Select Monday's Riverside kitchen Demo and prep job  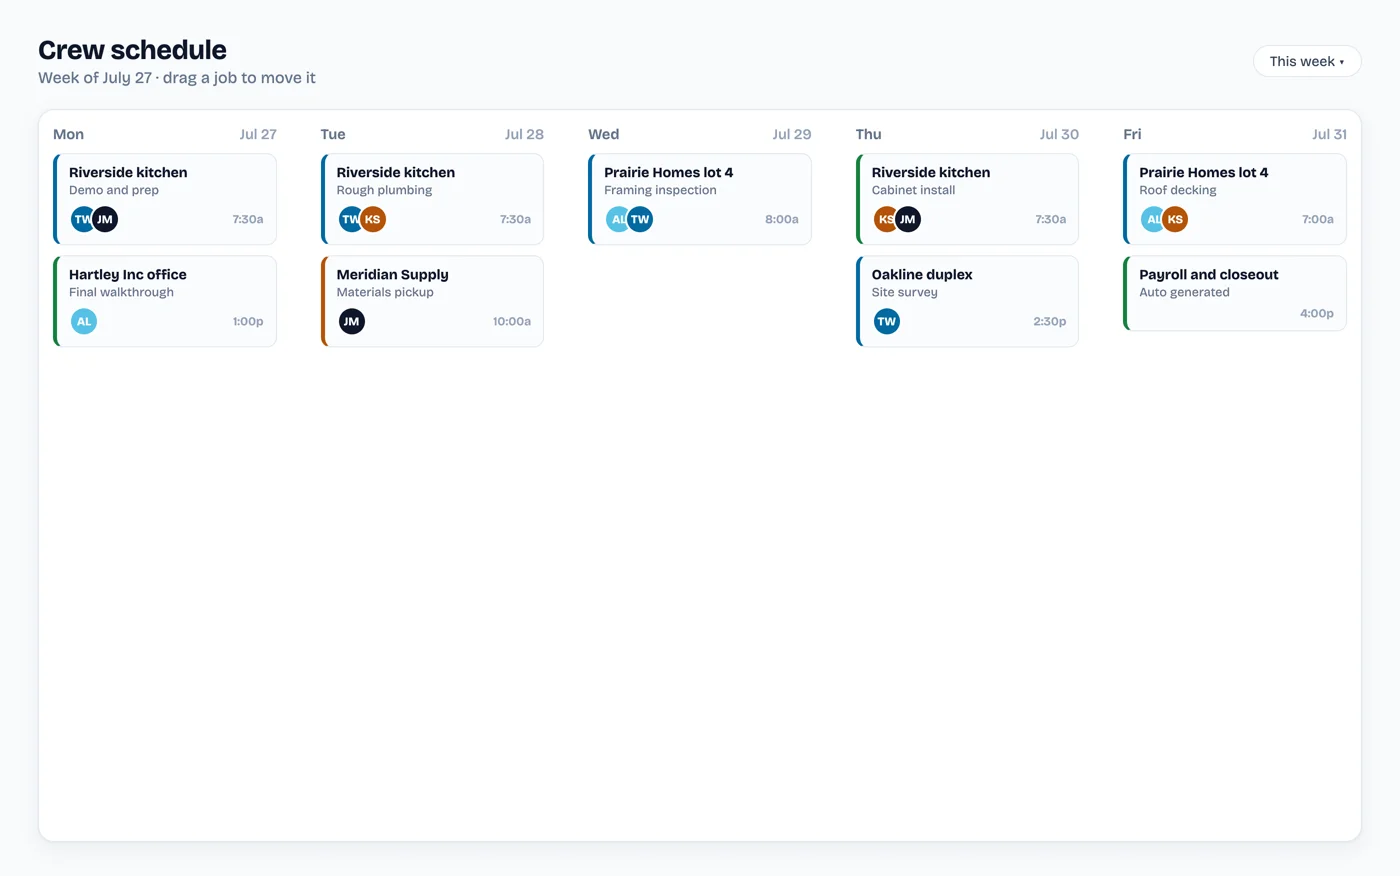pos(165,199)
